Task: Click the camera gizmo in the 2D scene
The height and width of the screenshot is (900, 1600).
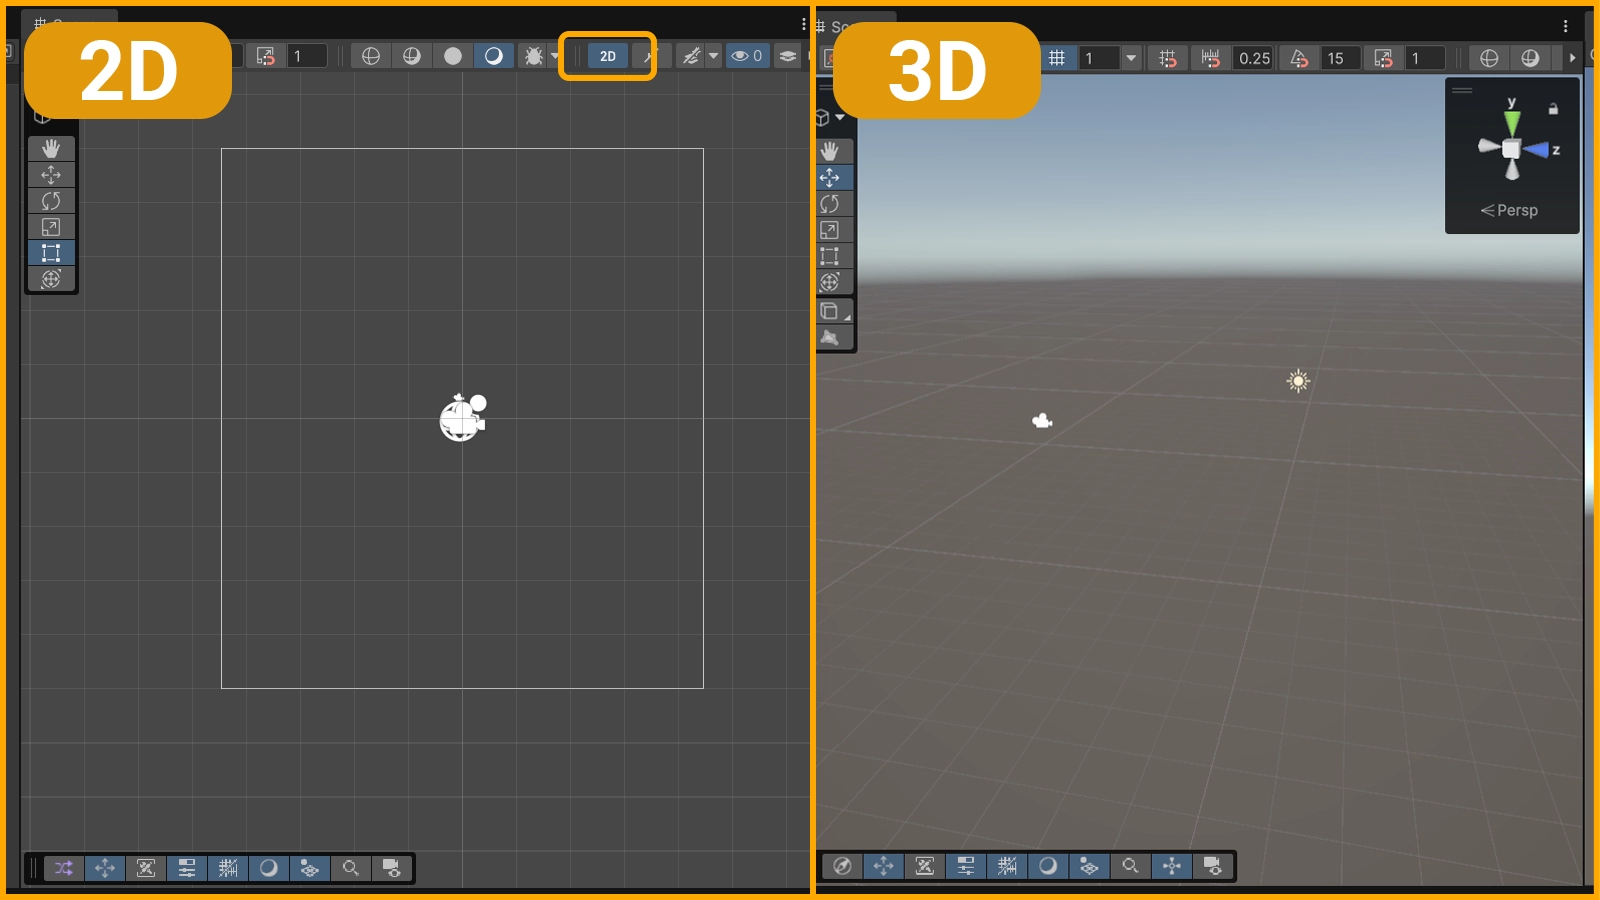Action: point(463,417)
